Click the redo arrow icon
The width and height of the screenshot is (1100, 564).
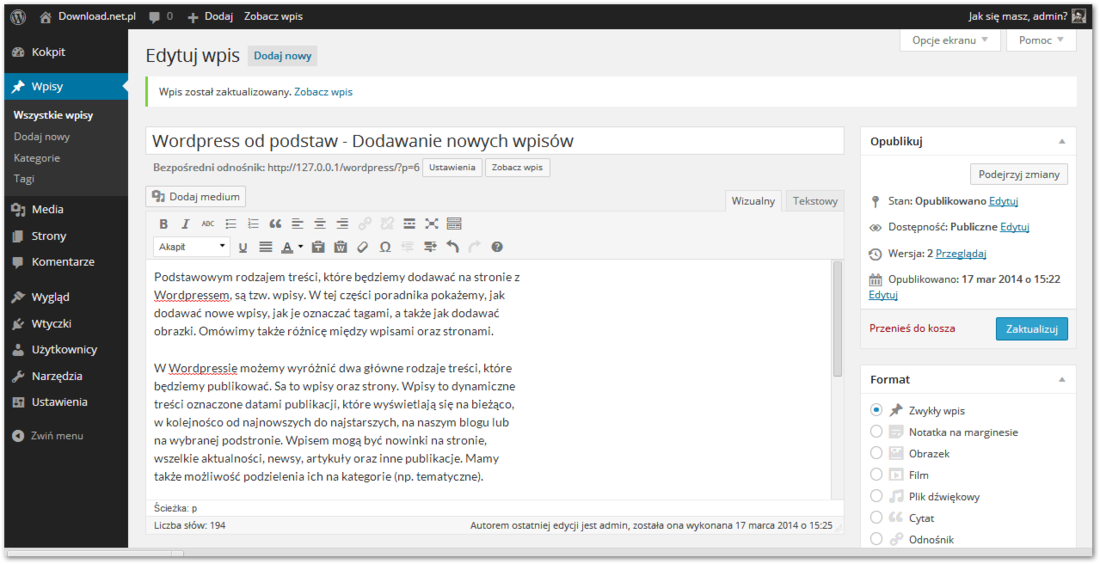(x=475, y=247)
